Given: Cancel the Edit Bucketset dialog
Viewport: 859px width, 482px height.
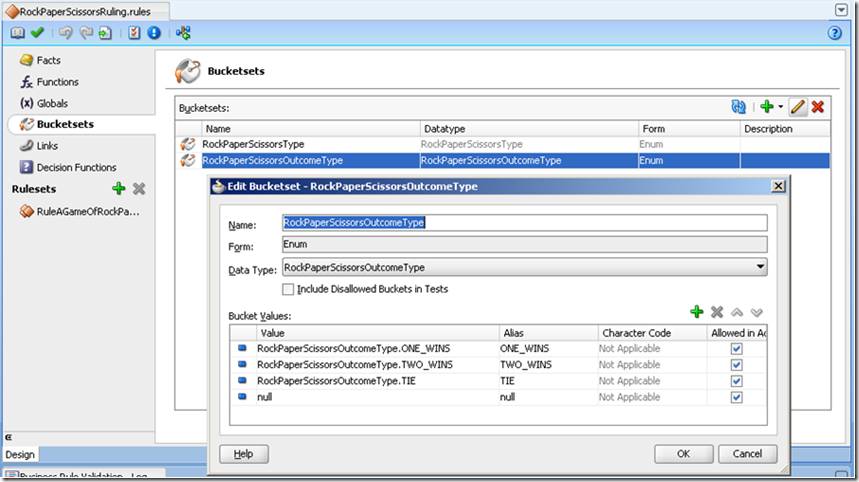Looking at the screenshot, I should 747,454.
